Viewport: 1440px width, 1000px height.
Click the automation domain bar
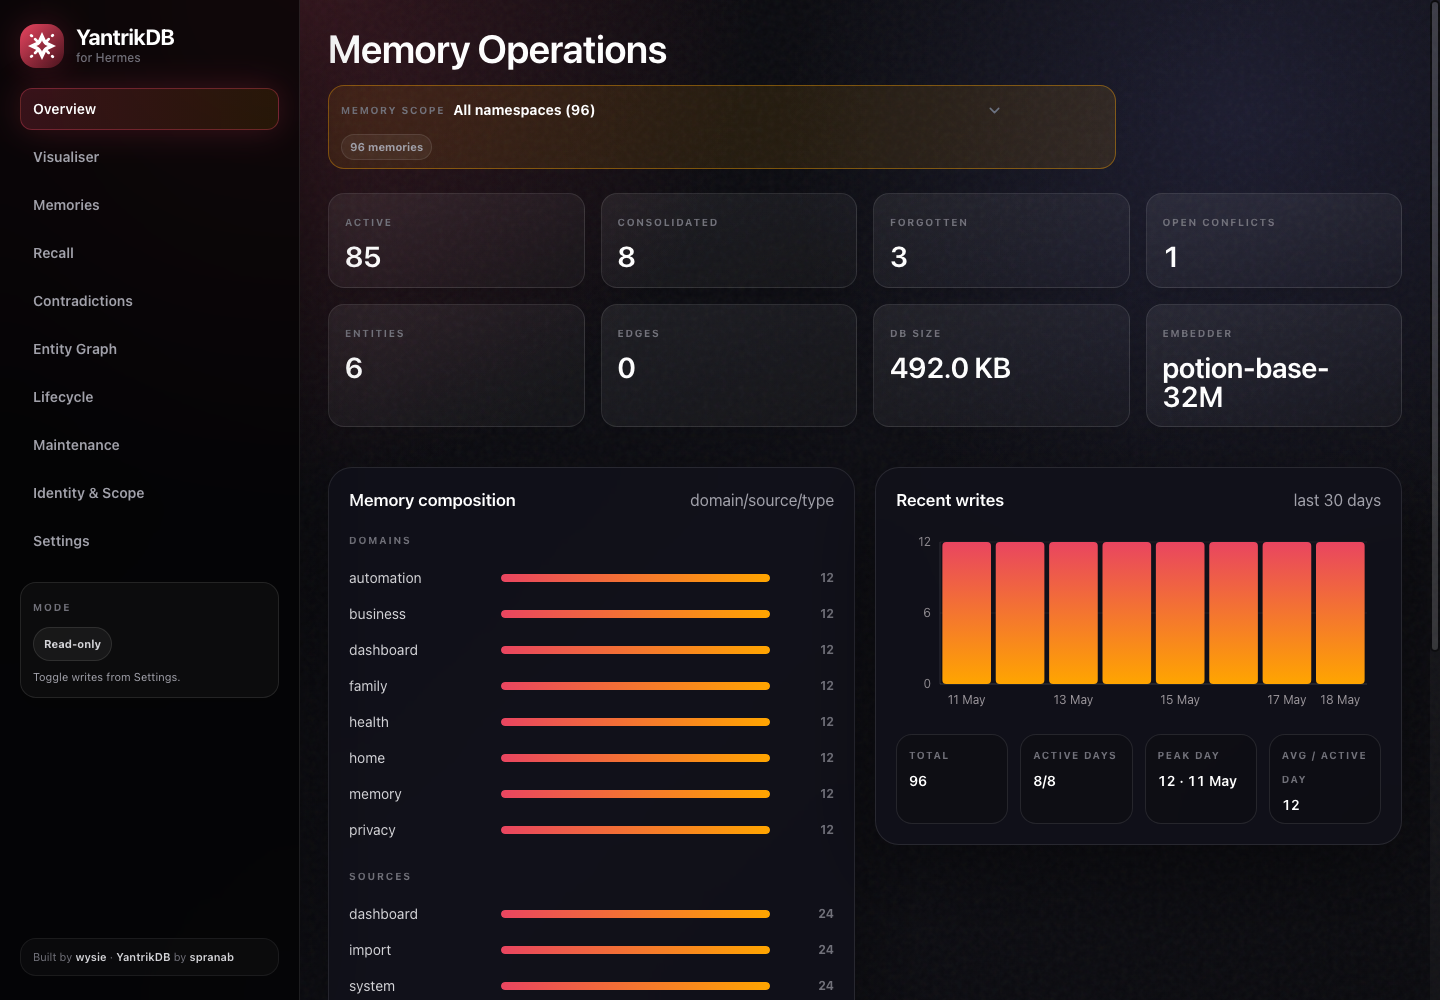635,578
